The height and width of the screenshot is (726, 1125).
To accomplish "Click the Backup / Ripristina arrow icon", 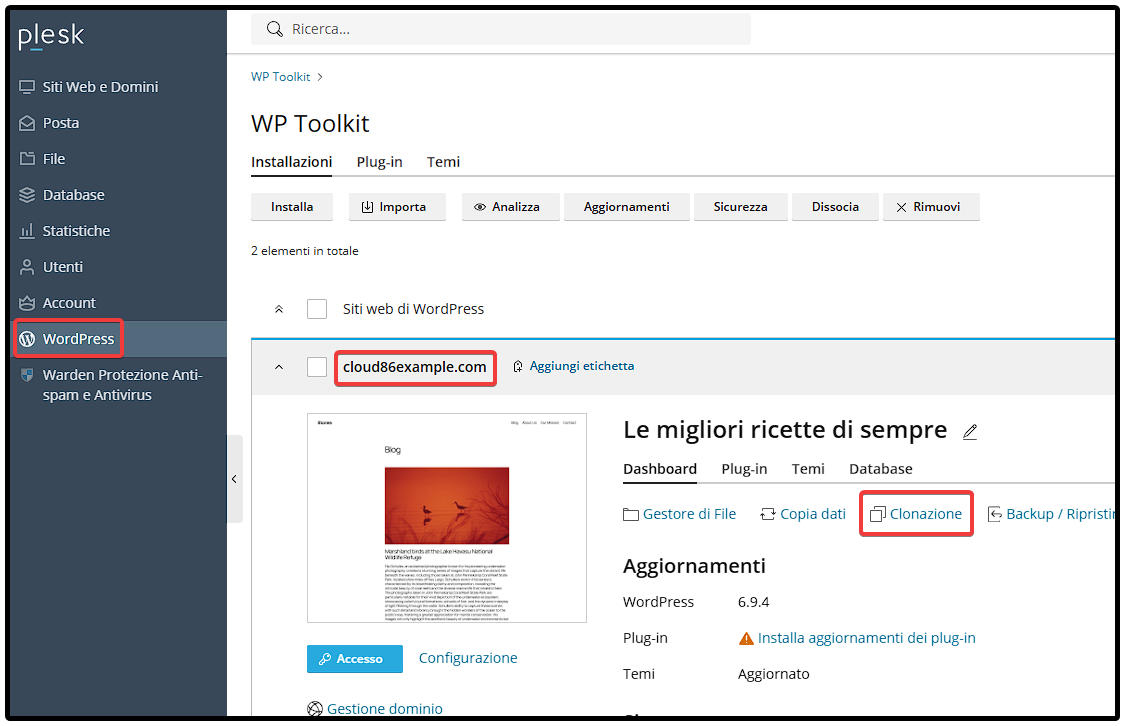I will [994, 514].
